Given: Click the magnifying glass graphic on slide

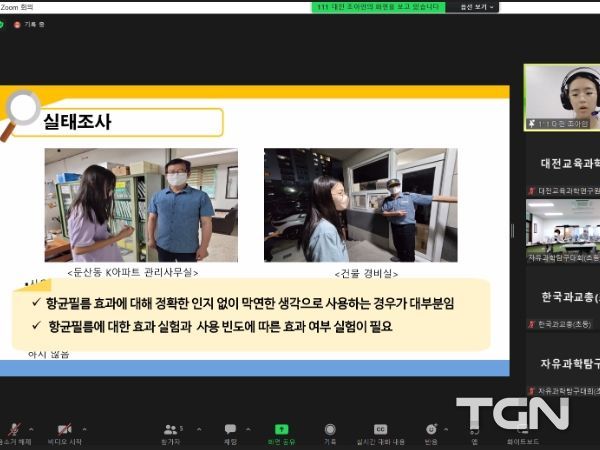Looking at the screenshot, I should click(x=20, y=115).
